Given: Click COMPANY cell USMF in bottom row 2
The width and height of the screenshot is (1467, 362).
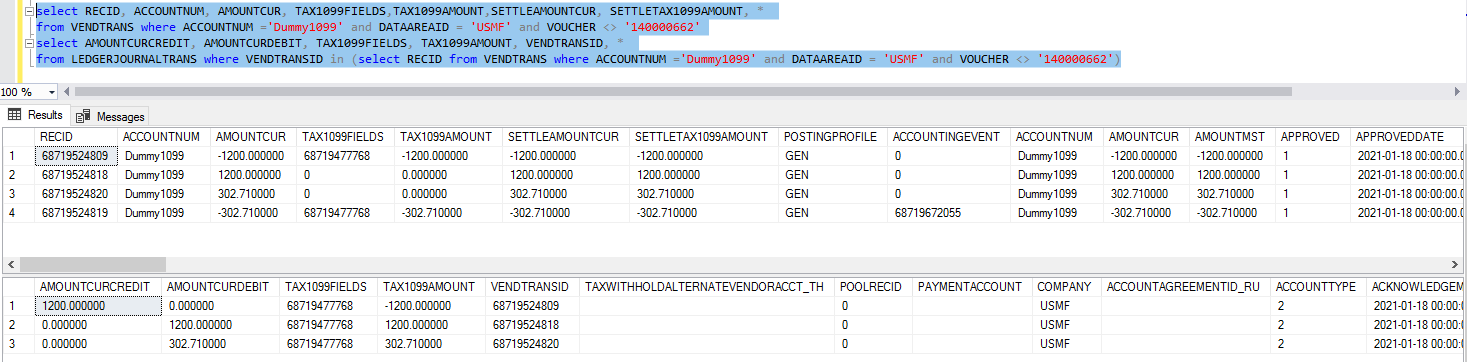Looking at the screenshot, I should pyautogui.click(x=1066, y=325).
